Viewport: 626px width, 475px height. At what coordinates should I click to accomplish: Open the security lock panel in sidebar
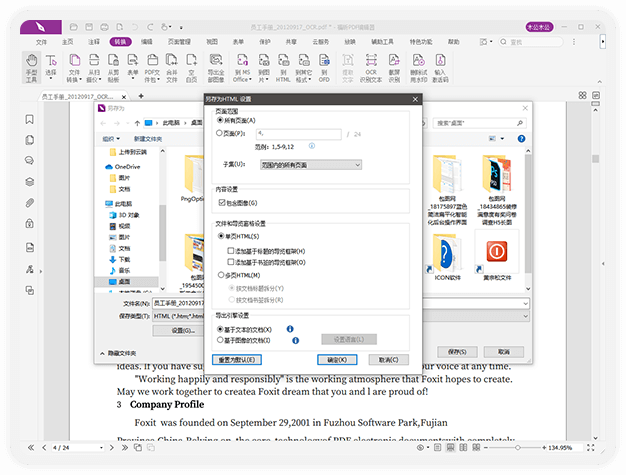[x=30, y=223]
